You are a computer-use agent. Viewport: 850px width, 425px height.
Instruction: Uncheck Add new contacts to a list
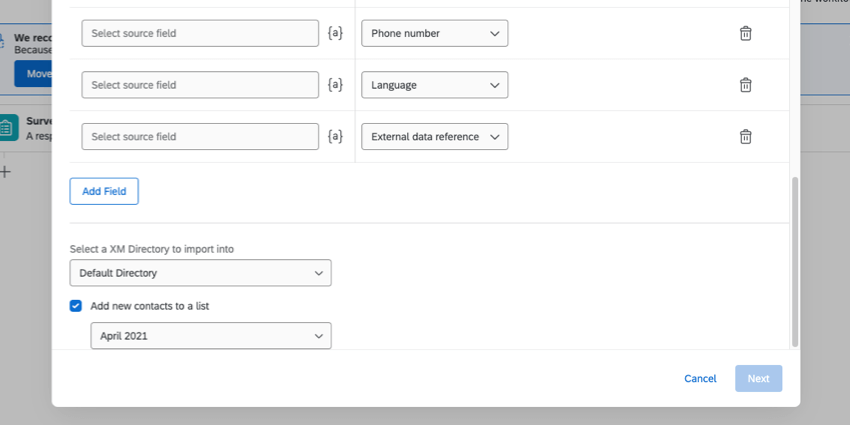coord(76,306)
